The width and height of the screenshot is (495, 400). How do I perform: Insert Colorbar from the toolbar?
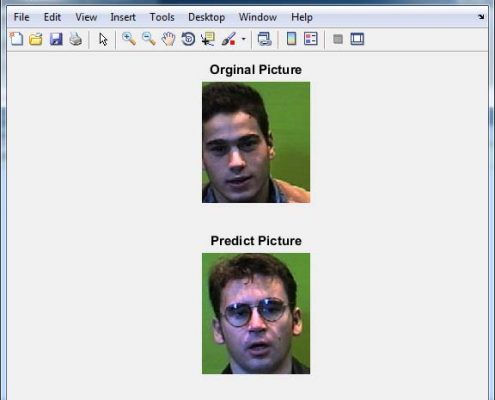tap(291, 39)
